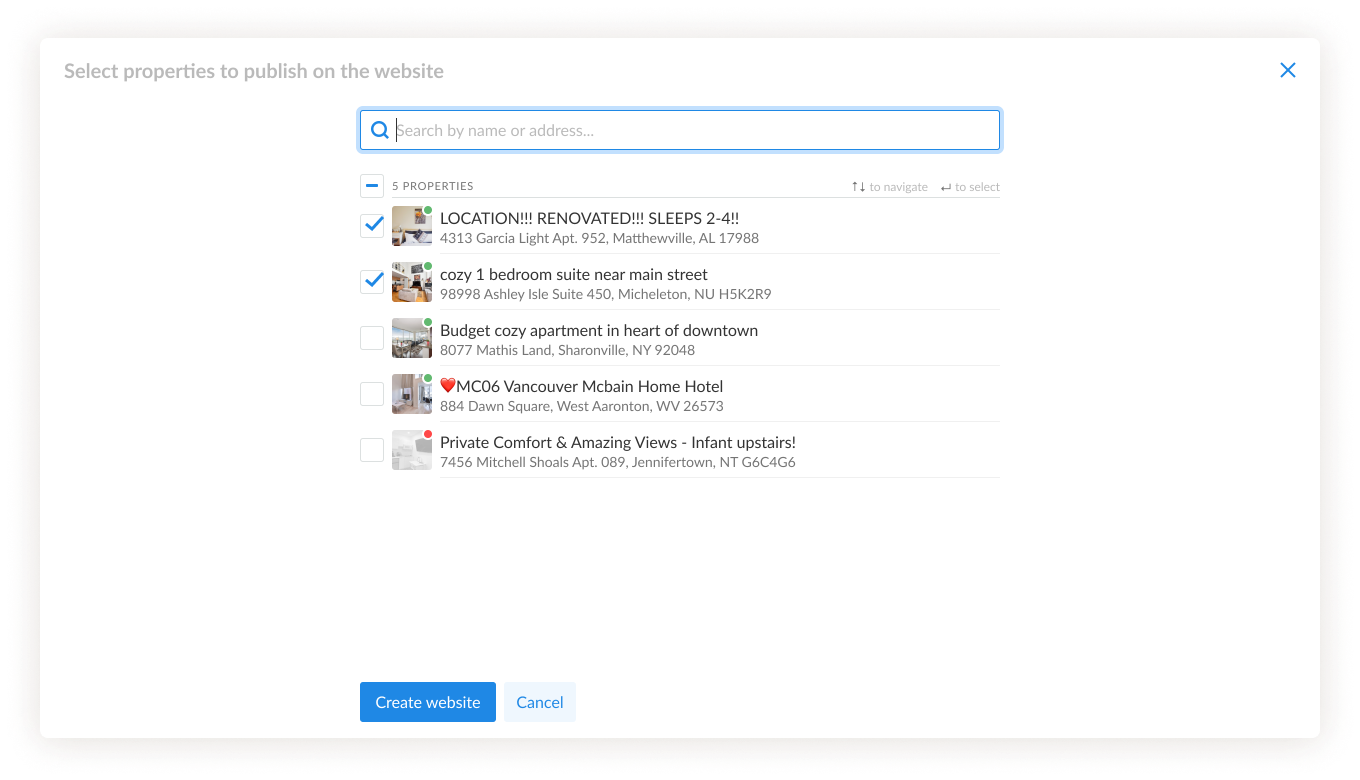
Task: Click the search magnifier icon
Action: pyautogui.click(x=380, y=130)
